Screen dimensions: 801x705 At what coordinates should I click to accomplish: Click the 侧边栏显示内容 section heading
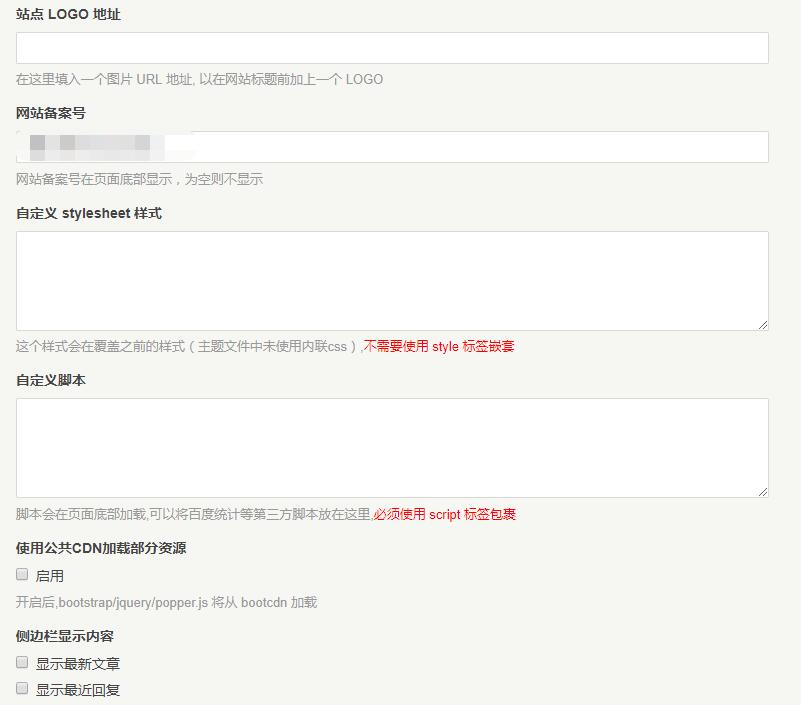[x=65, y=636]
